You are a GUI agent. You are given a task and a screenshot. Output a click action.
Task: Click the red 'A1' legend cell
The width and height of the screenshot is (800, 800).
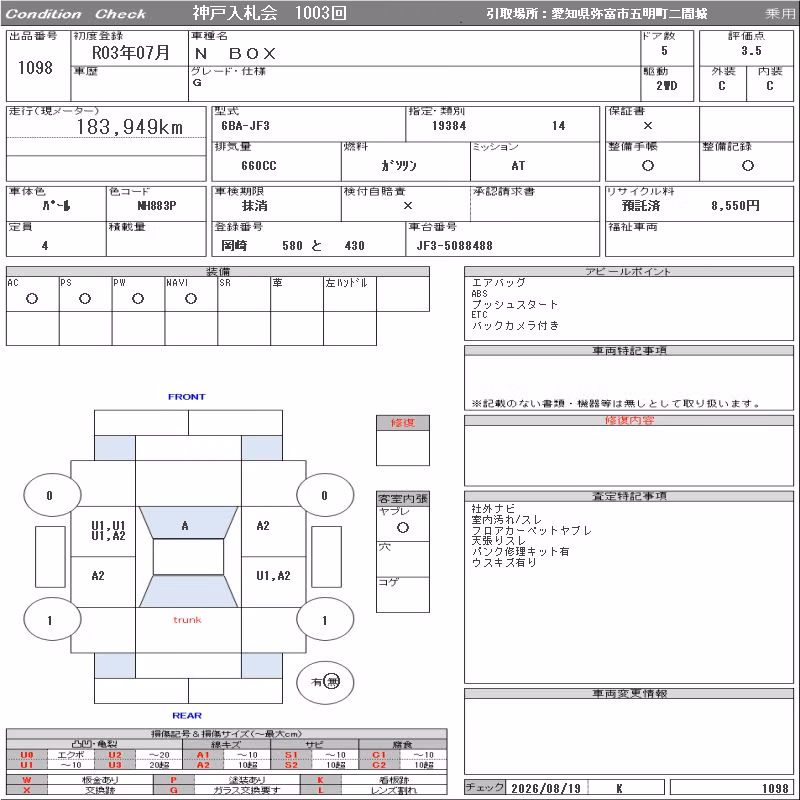pos(203,755)
